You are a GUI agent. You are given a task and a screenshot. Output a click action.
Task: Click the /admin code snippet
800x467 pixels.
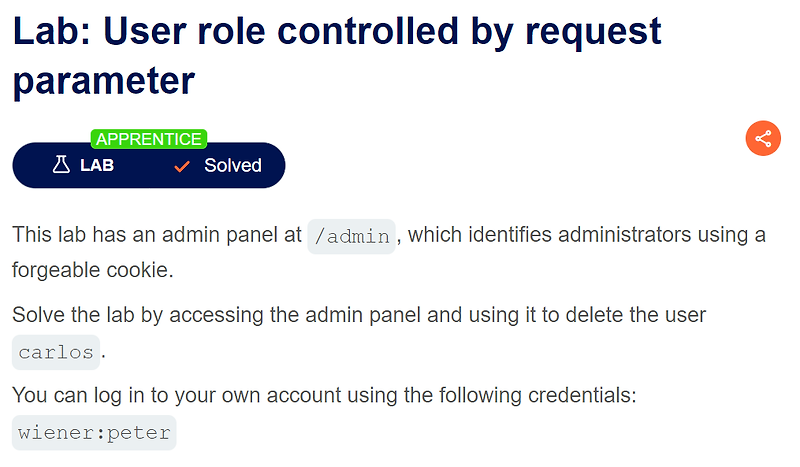pyautogui.click(x=352, y=236)
